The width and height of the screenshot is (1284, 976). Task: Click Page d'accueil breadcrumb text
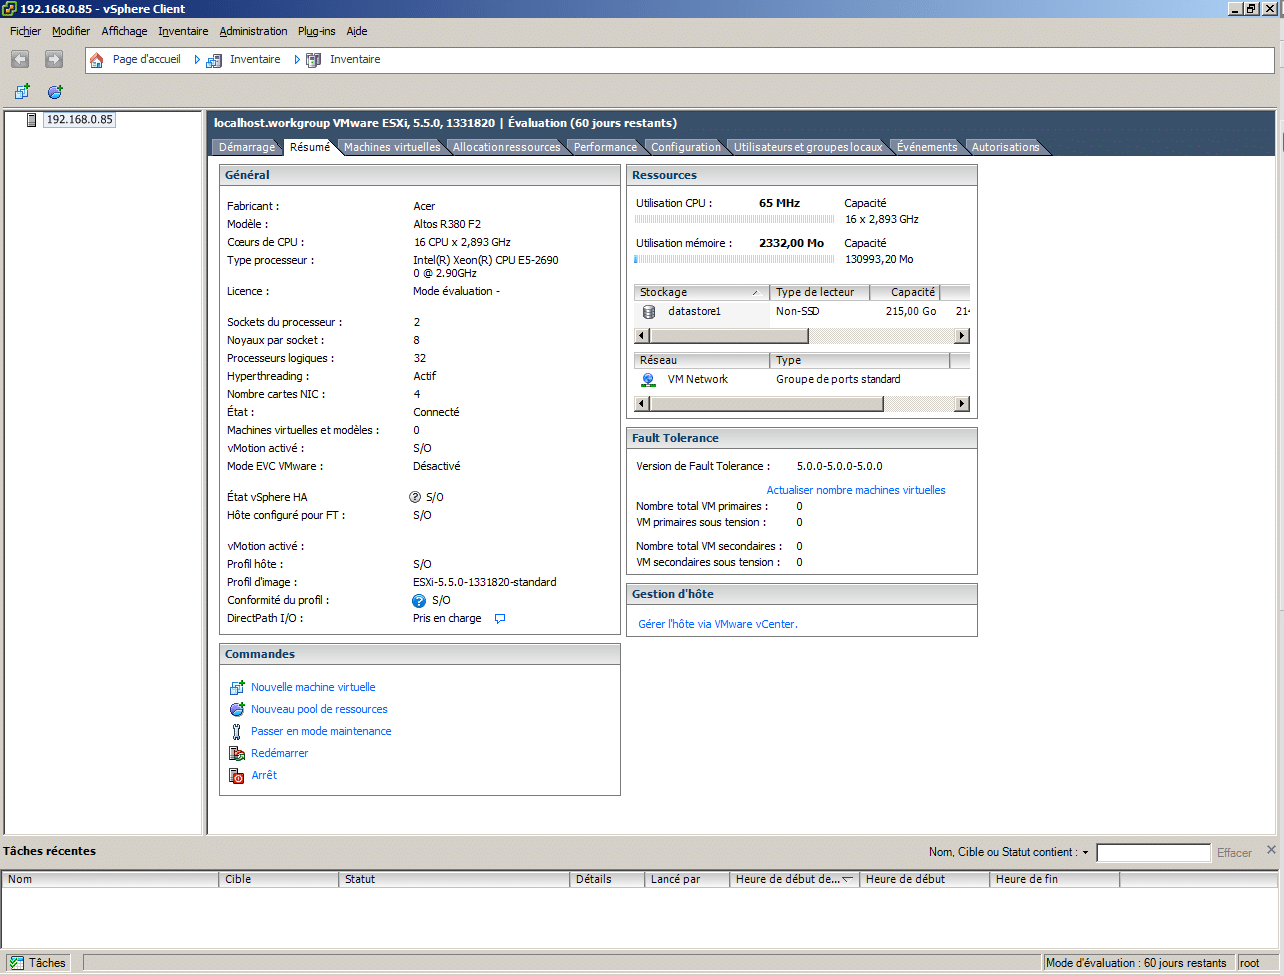(147, 60)
